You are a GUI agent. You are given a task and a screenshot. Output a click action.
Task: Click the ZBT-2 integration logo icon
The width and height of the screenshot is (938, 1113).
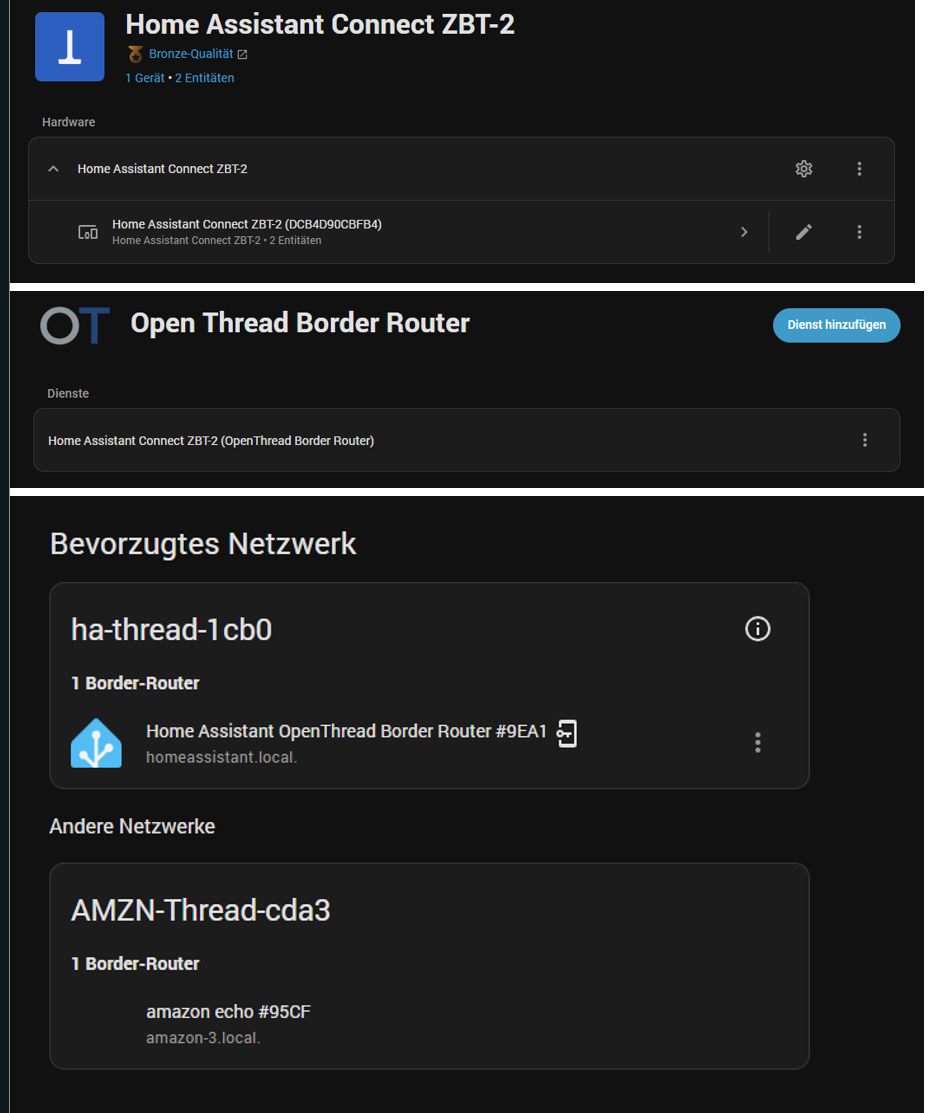point(69,46)
